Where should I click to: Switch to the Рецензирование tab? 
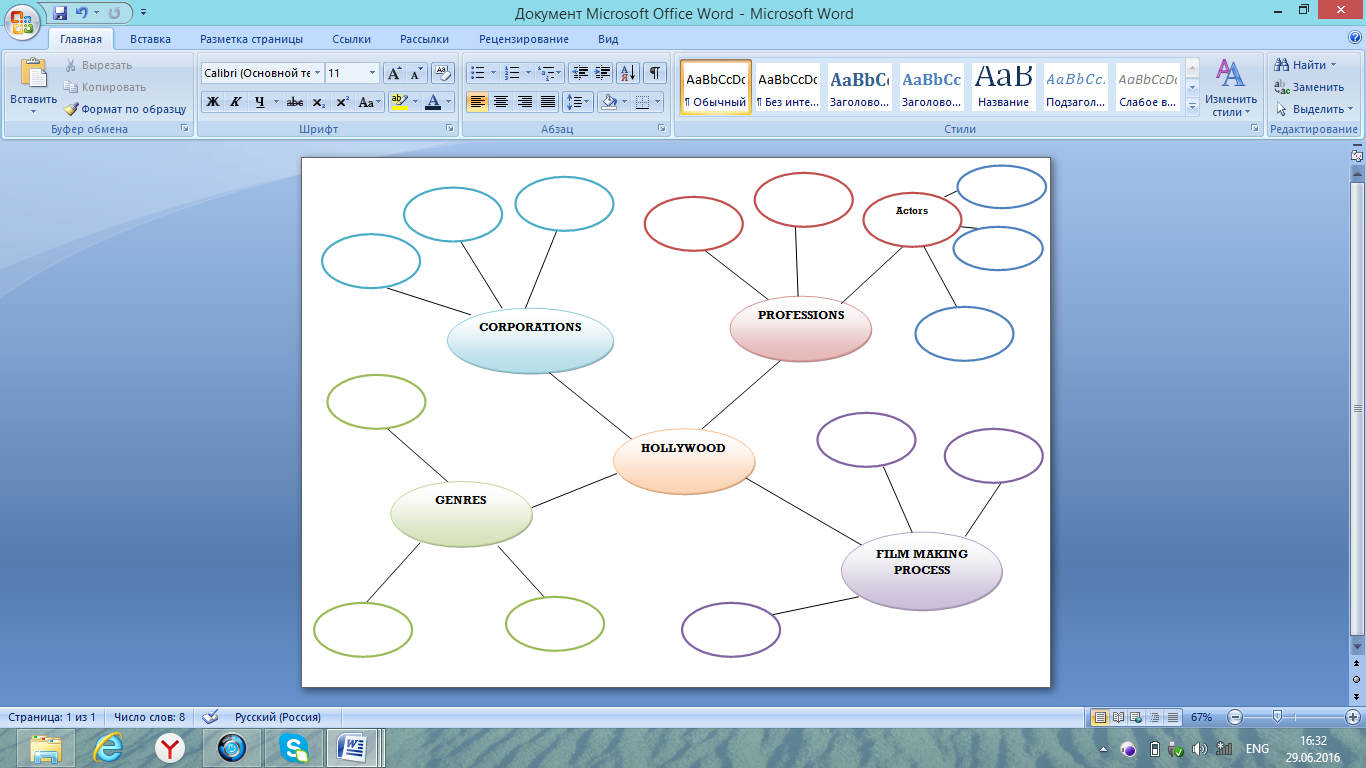524,39
